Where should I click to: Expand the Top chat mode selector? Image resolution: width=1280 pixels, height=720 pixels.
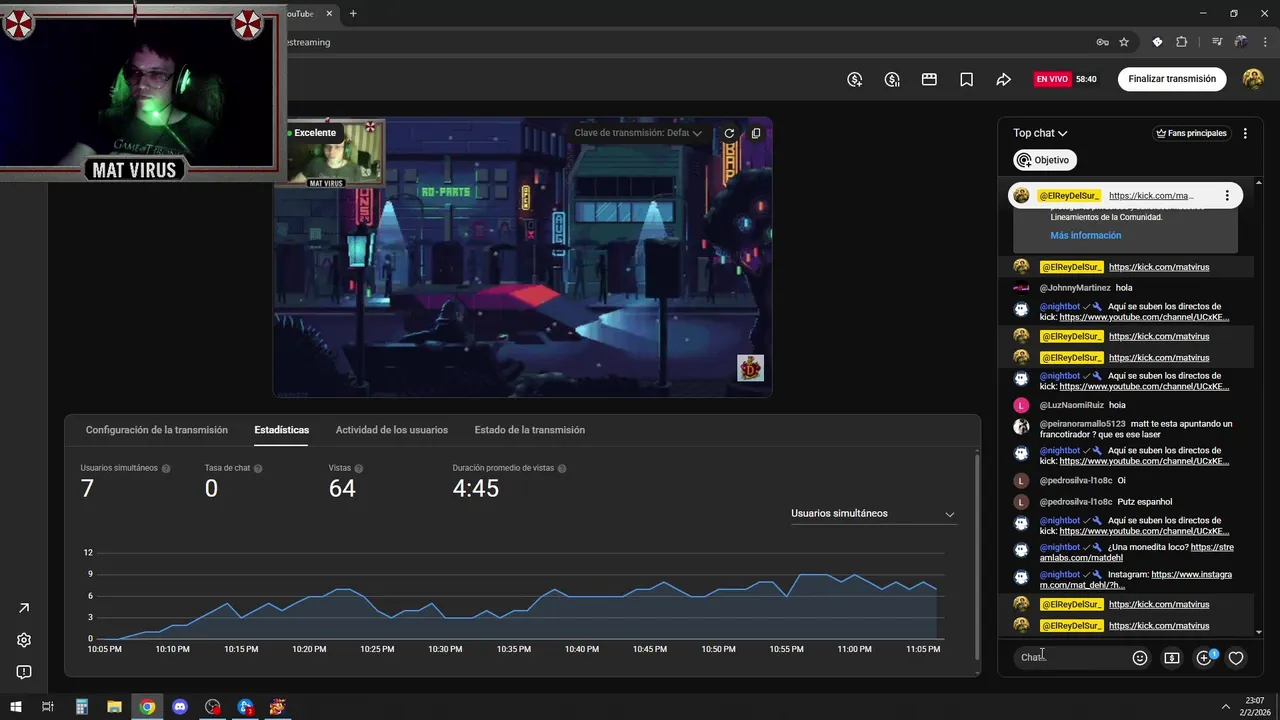coord(1040,133)
